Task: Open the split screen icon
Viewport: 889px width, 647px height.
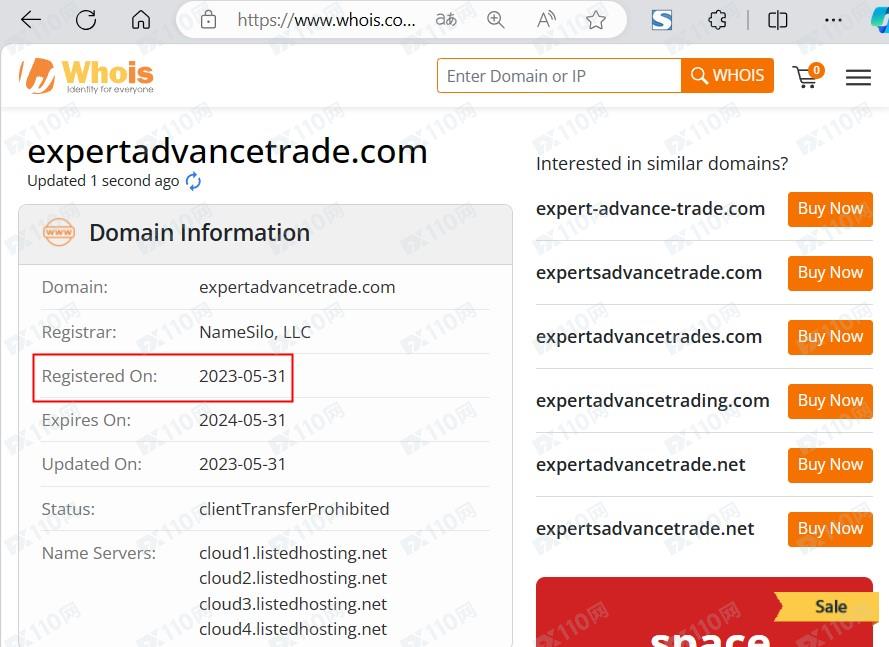Action: tap(777, 20)
